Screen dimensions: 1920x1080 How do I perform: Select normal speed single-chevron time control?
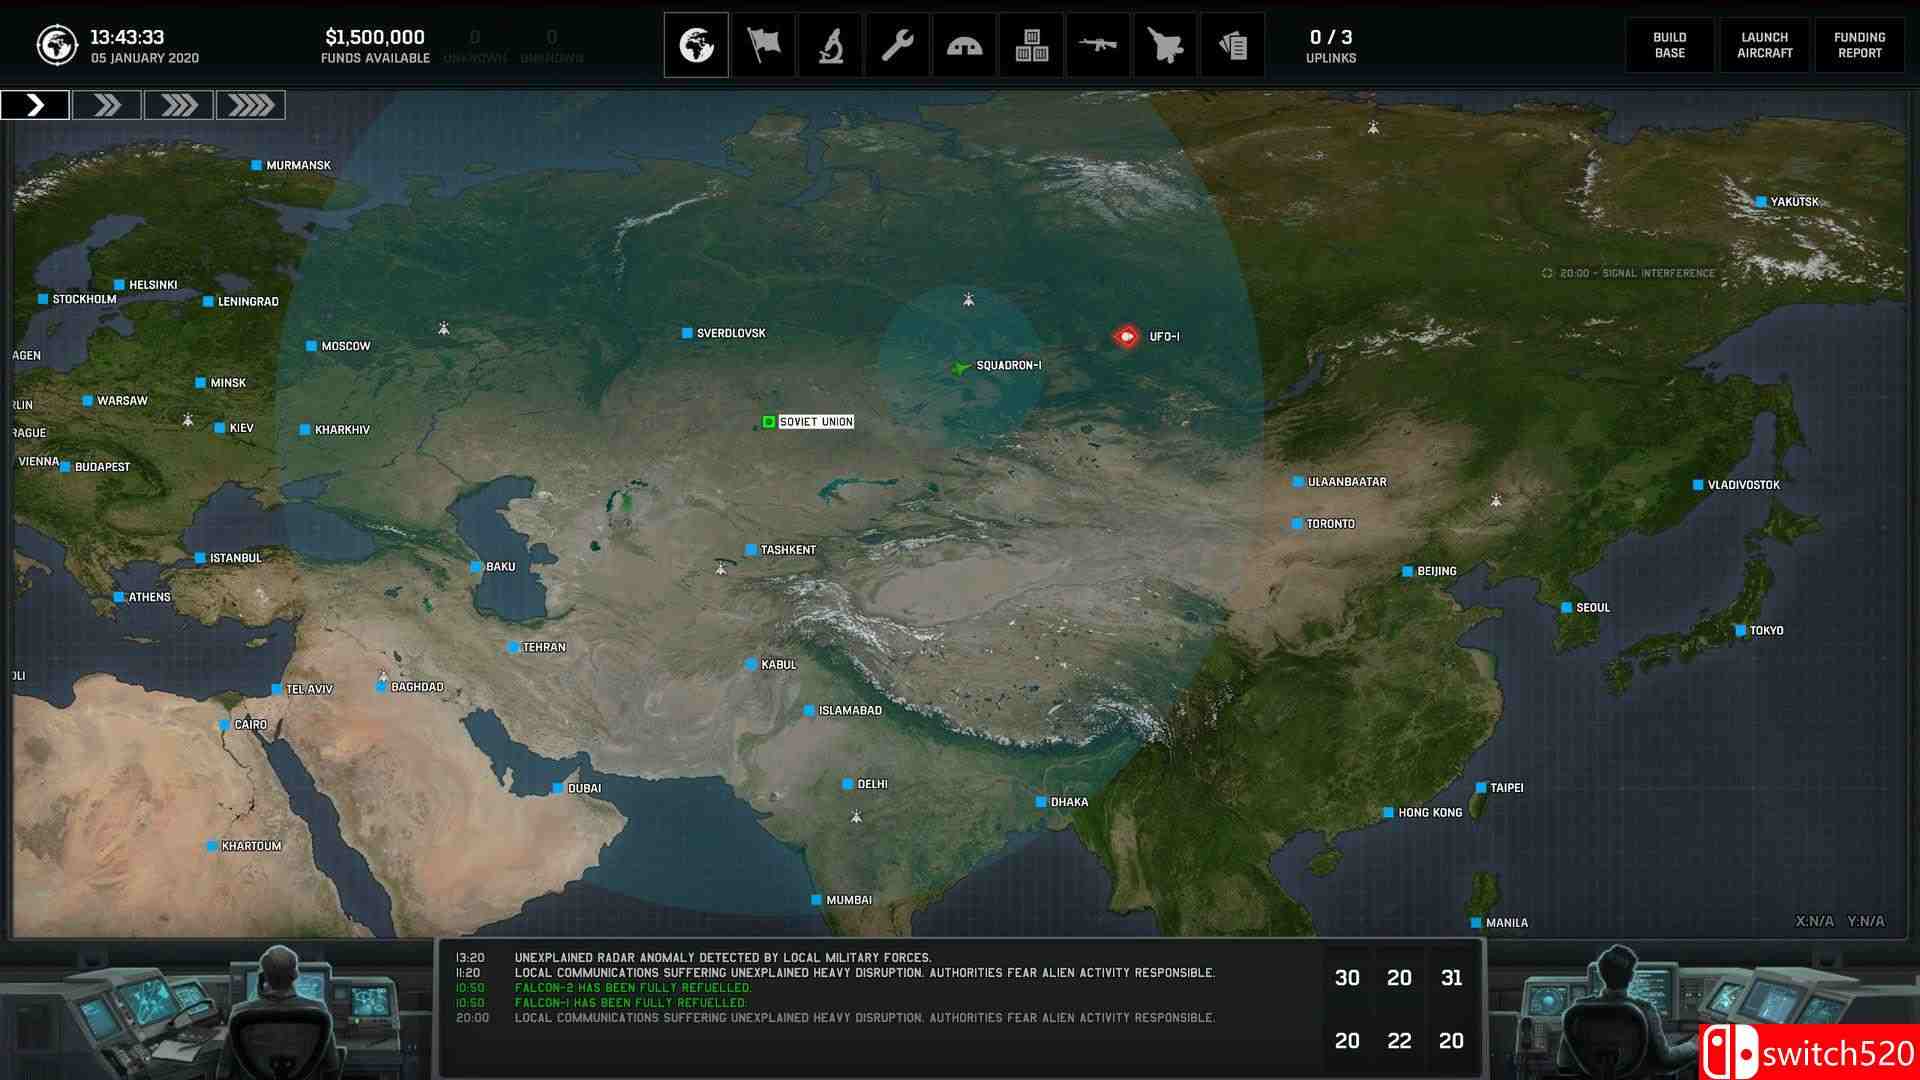coord(36,104)
